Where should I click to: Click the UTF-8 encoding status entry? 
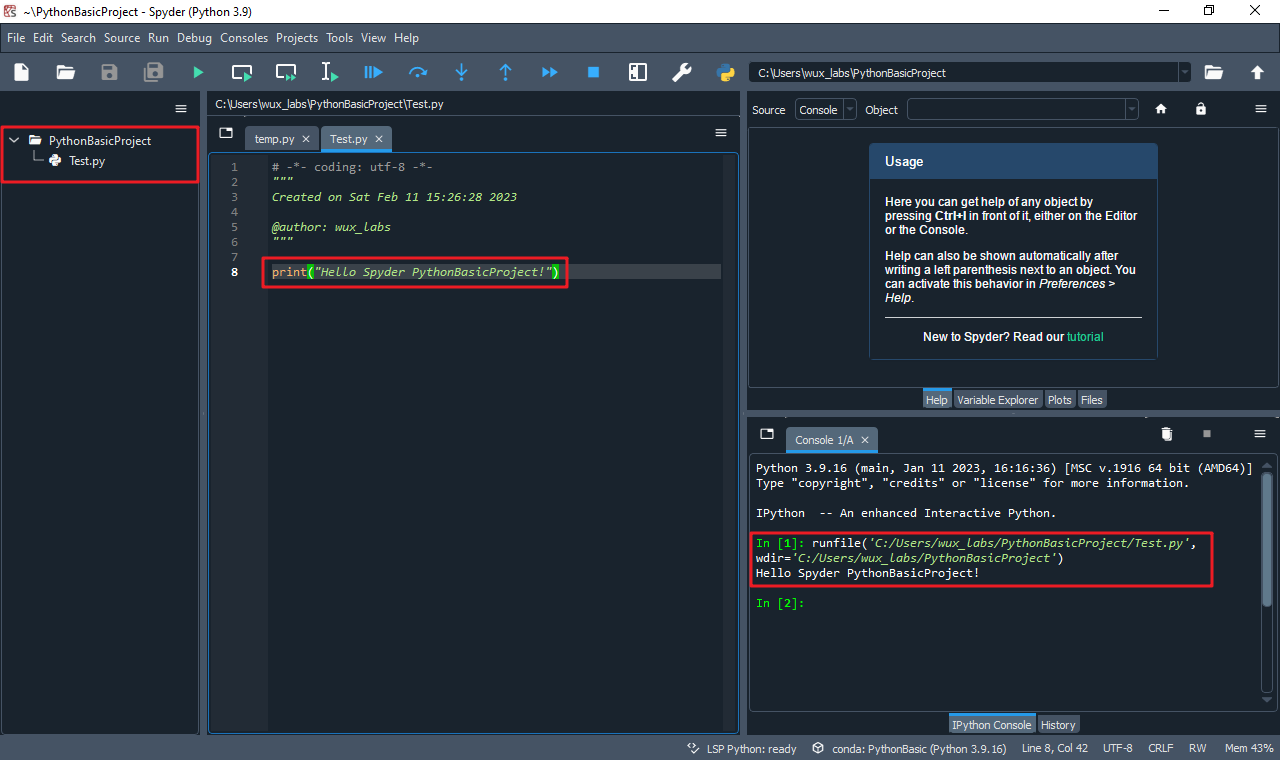pos(1118,748)
